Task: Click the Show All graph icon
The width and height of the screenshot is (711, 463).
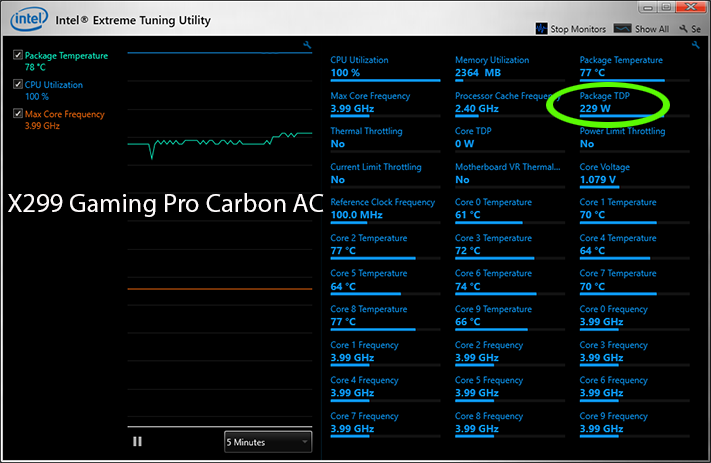Action: click(x=622, y=29)
